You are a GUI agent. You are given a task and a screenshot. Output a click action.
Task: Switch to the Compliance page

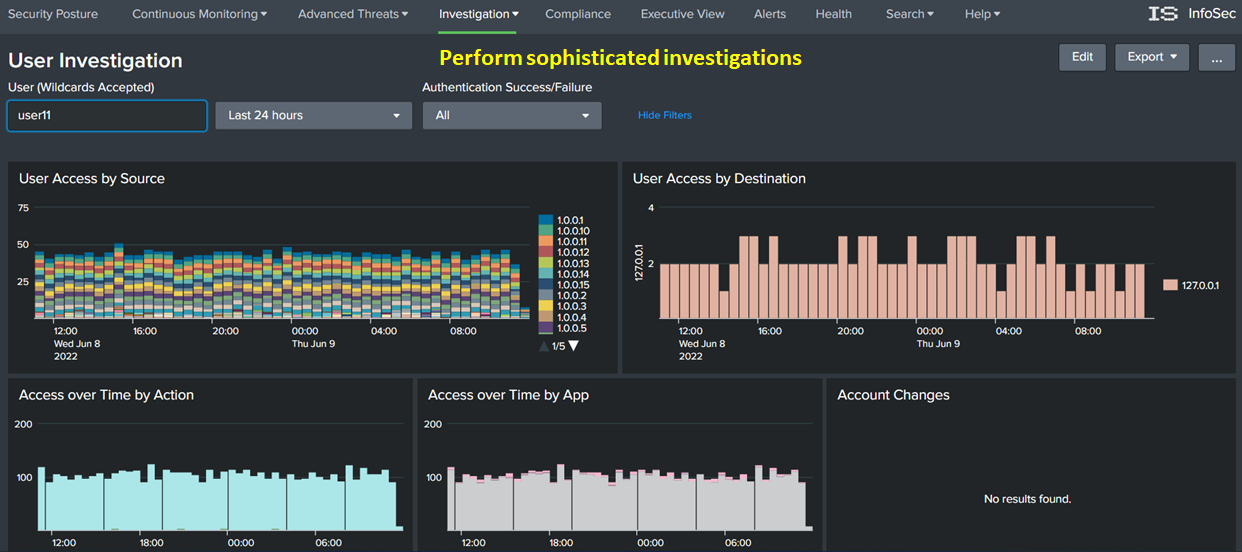point(578,14)
